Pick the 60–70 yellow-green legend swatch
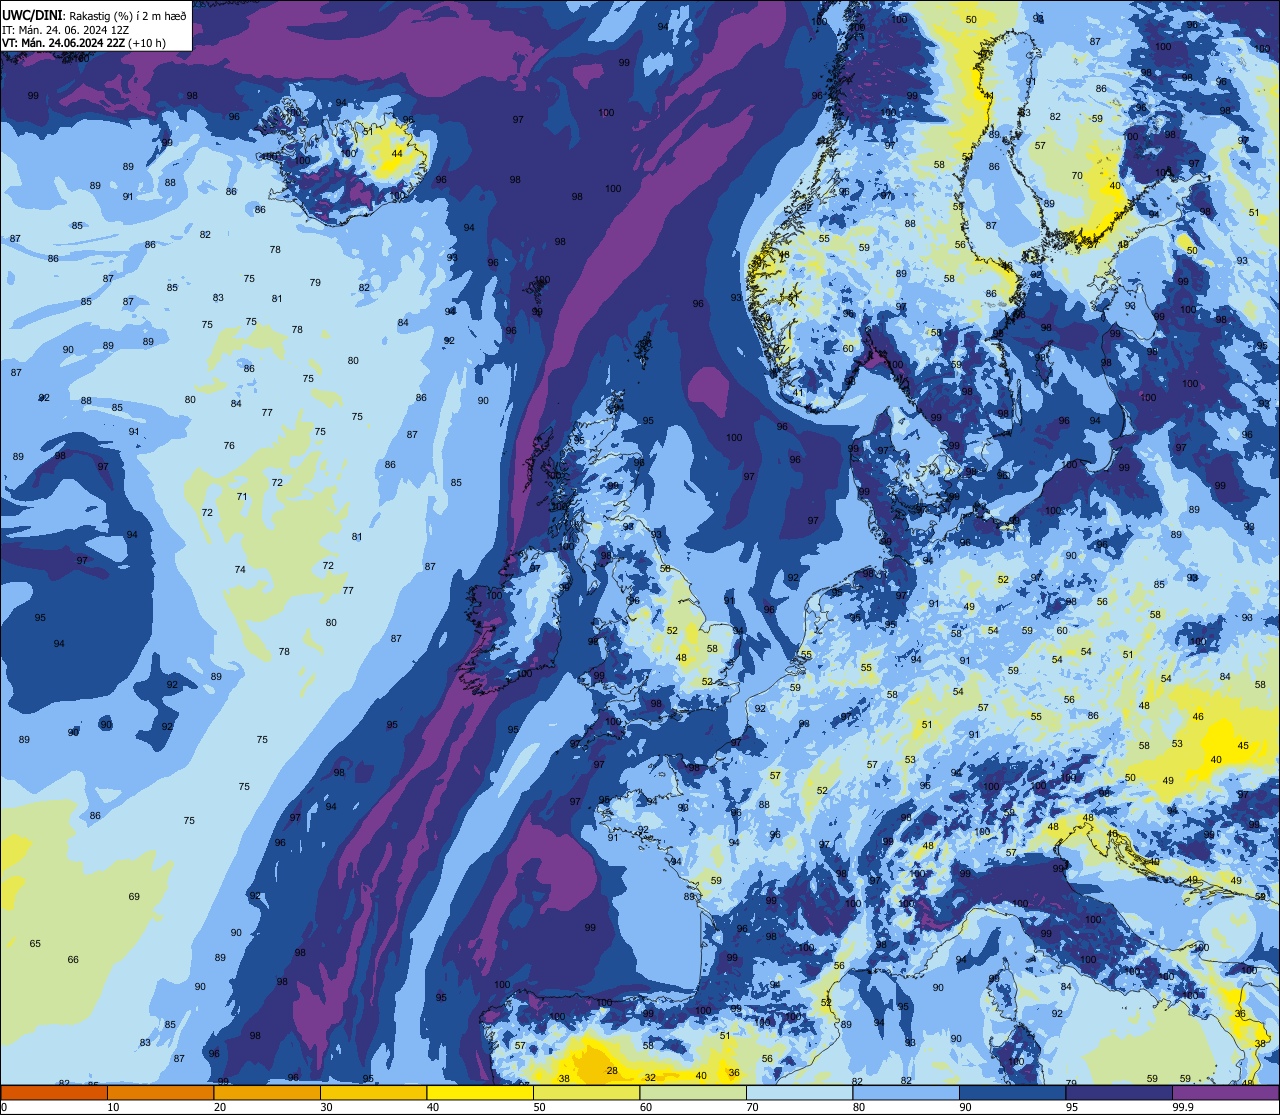 click(x=693, y=1092)
